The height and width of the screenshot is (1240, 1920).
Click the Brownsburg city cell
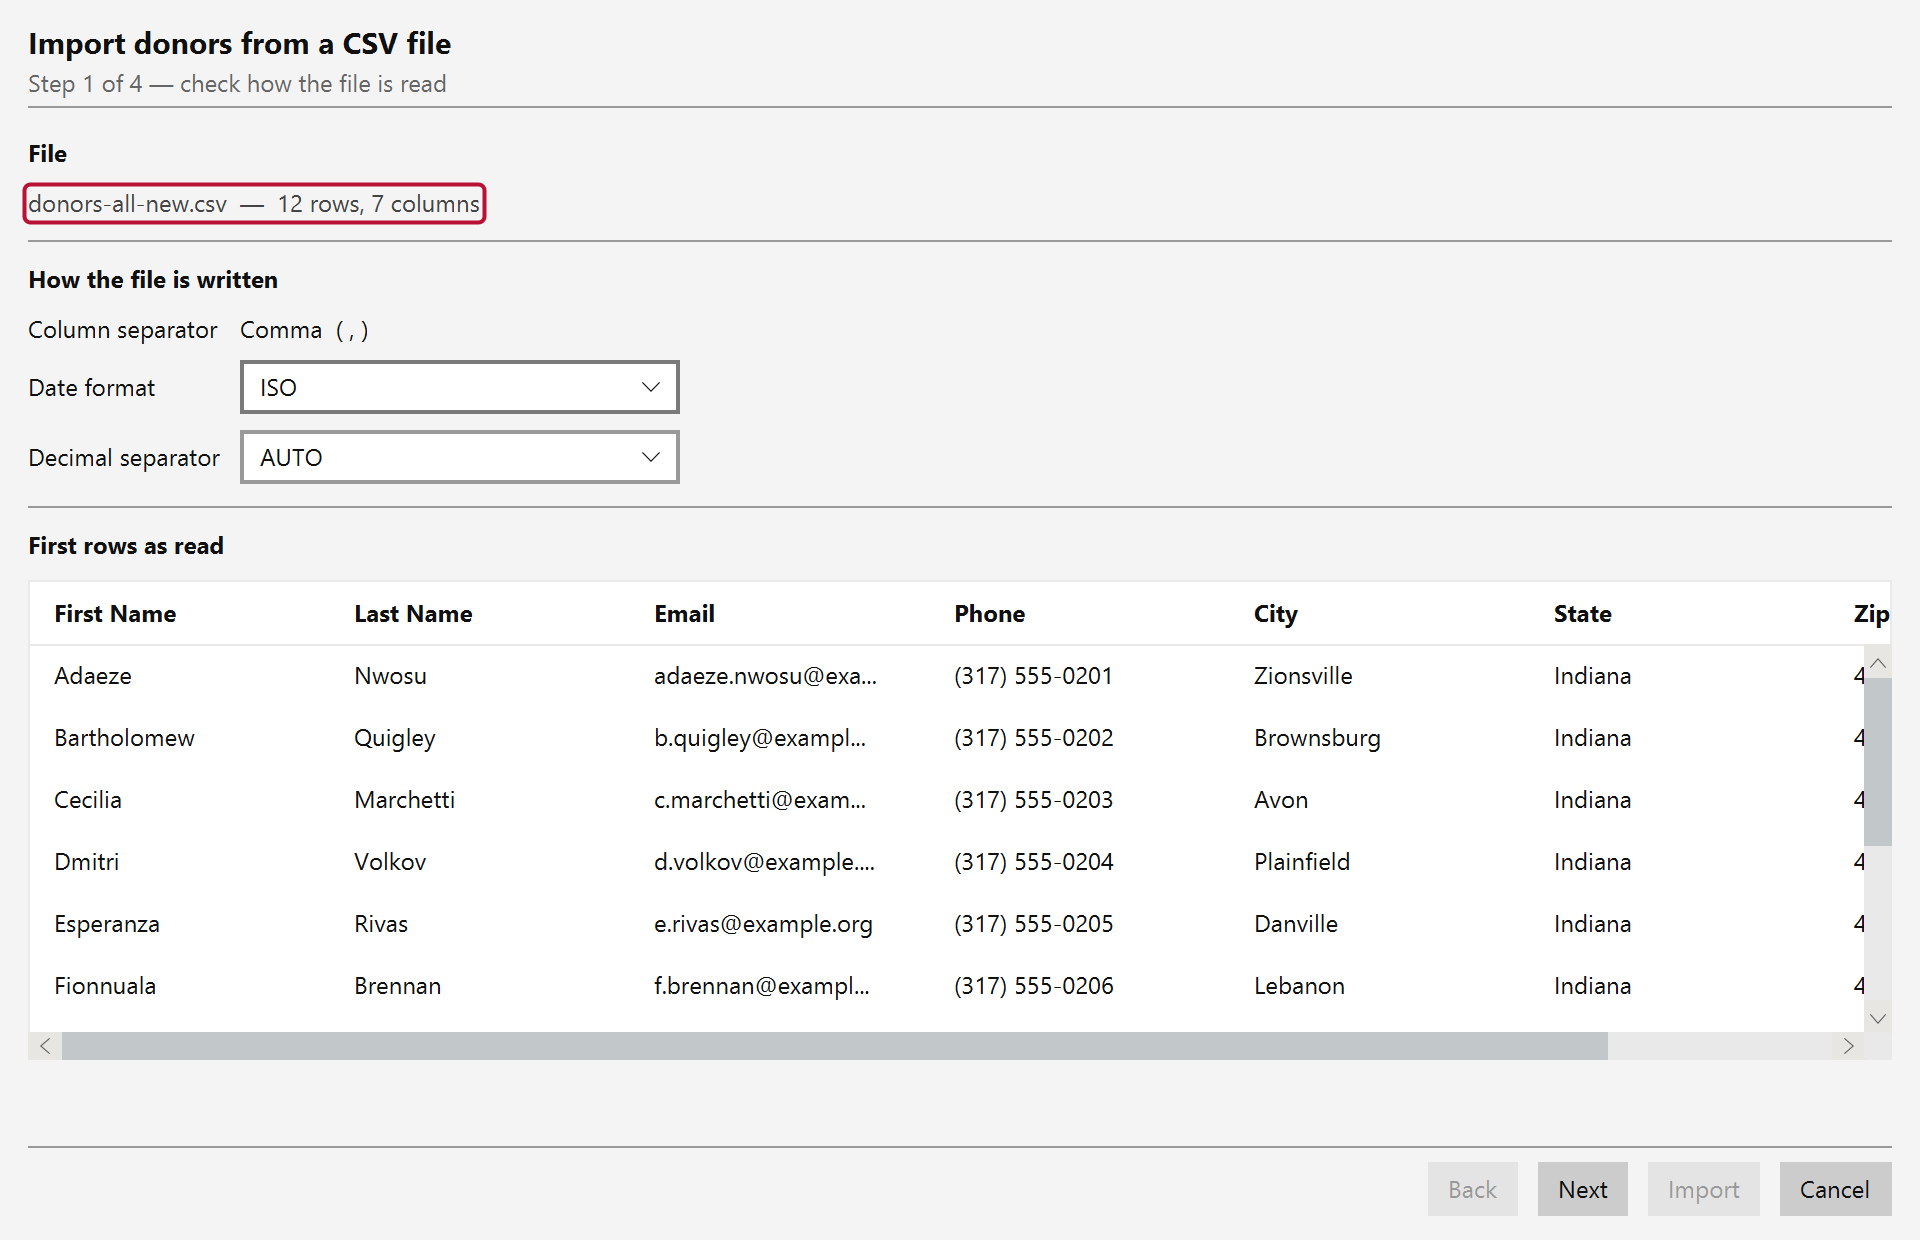coord(1317,738)
